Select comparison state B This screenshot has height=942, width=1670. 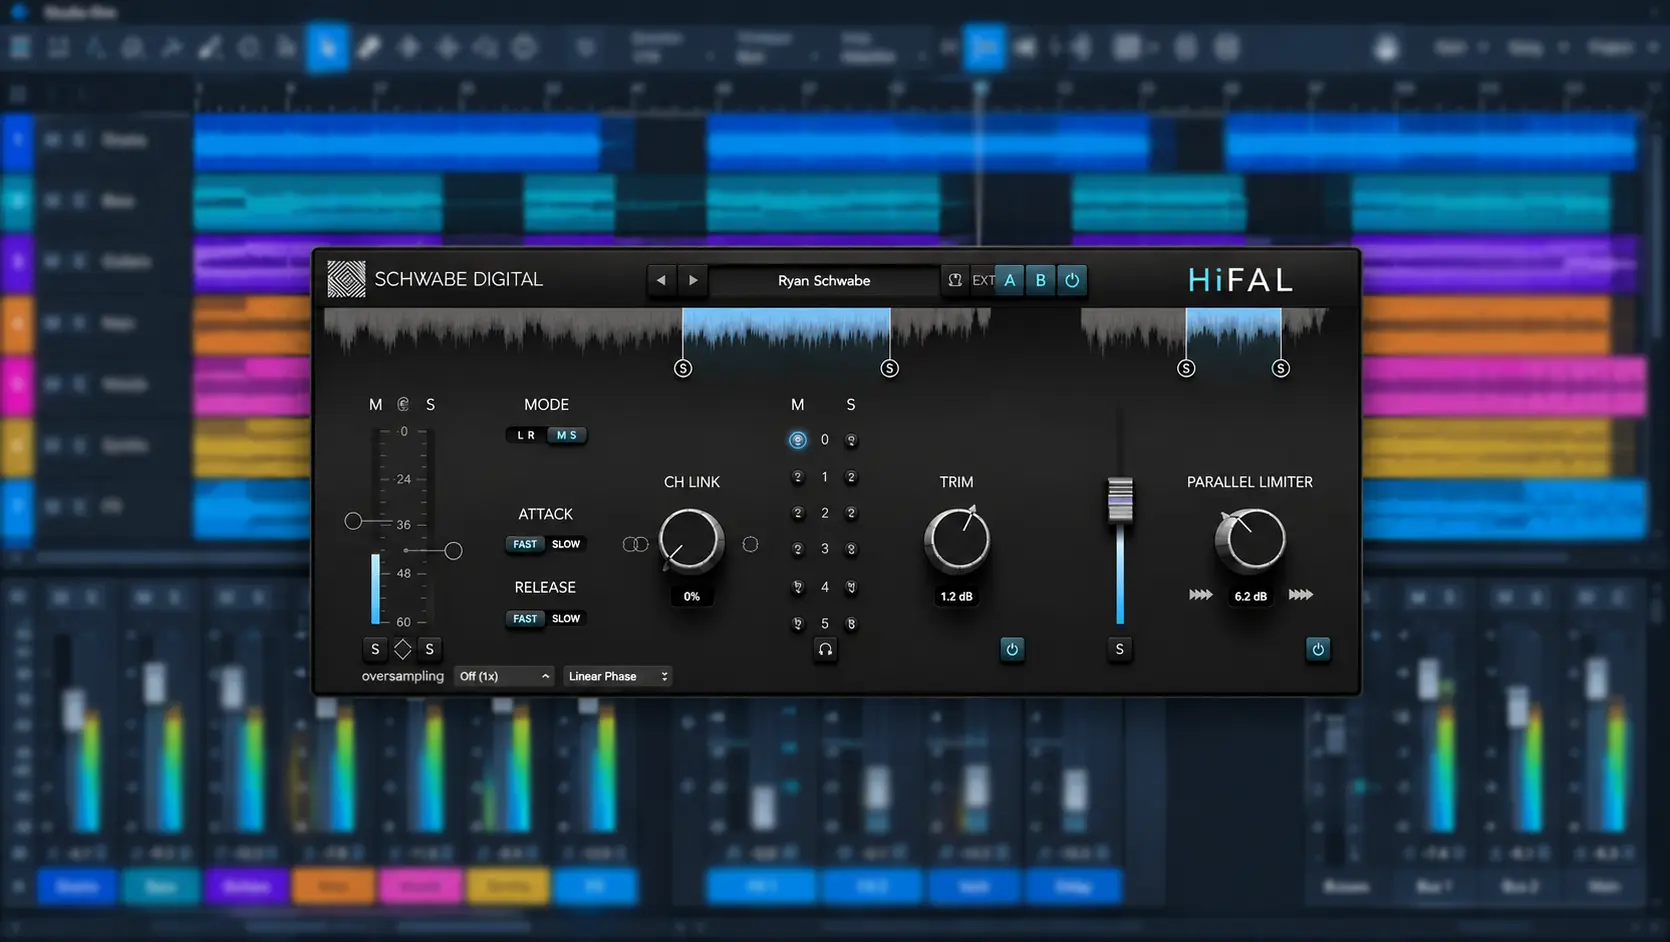1041,281
